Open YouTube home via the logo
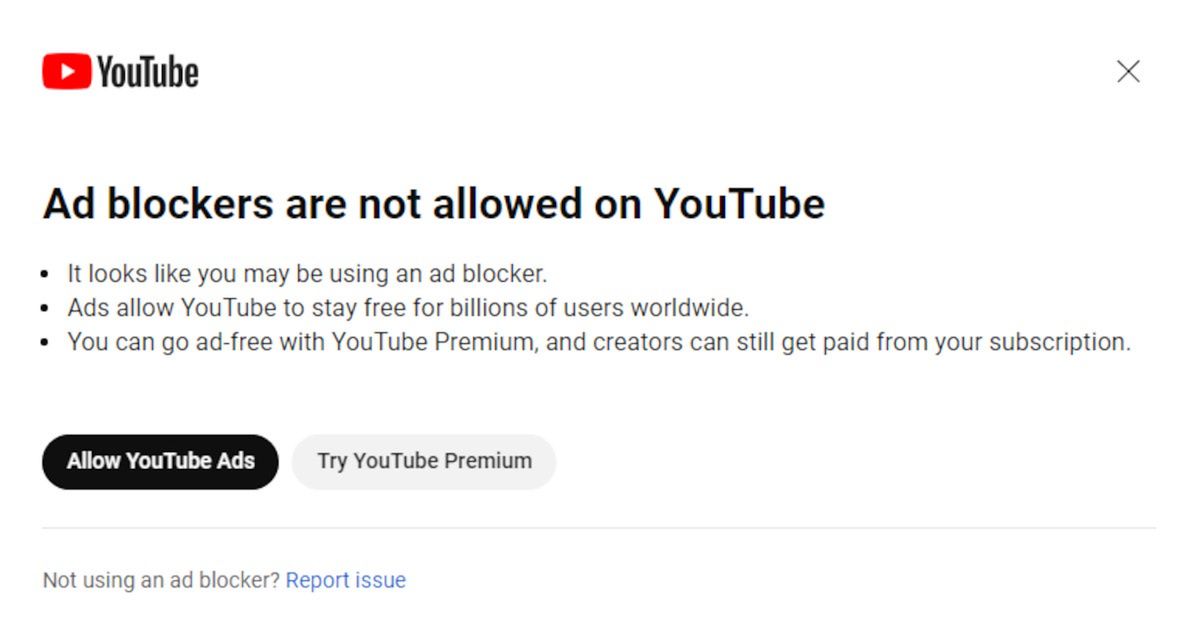The width and height of the screenshot is (1200, 642). (x=120, y=71)
